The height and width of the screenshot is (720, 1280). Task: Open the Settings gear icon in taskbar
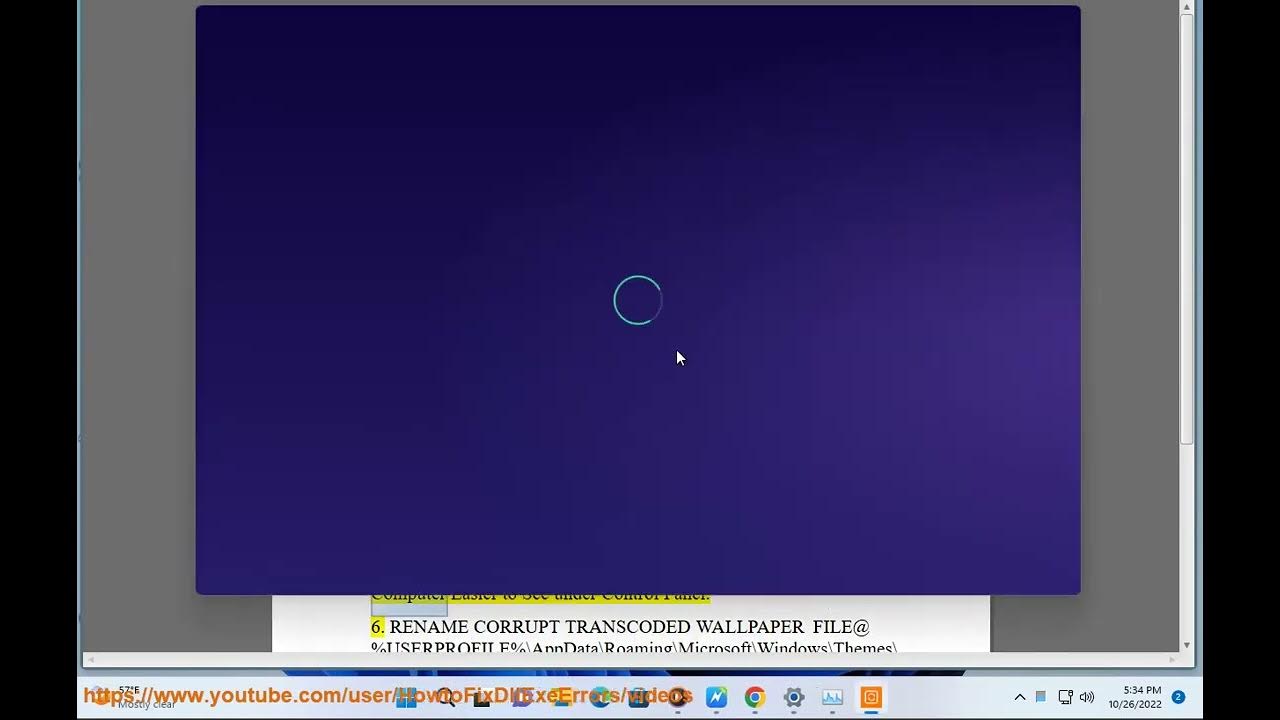point(794,697)
